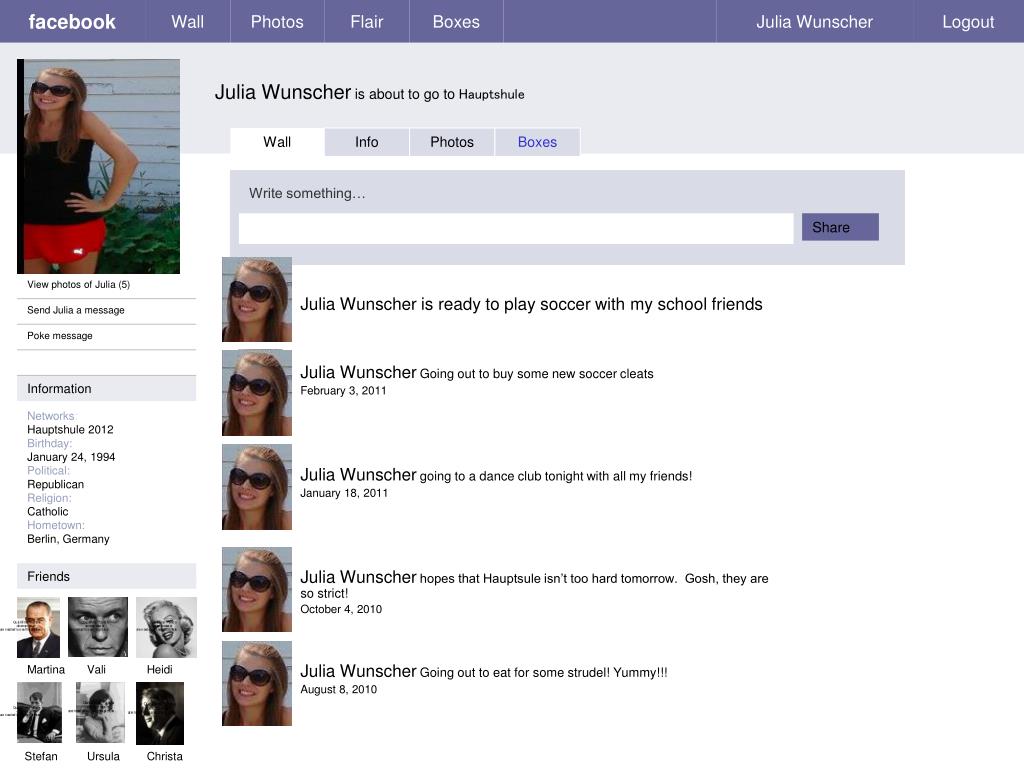Click the Catholic religion value
Screen dimensions: 1024x768
tap(48, 511)
